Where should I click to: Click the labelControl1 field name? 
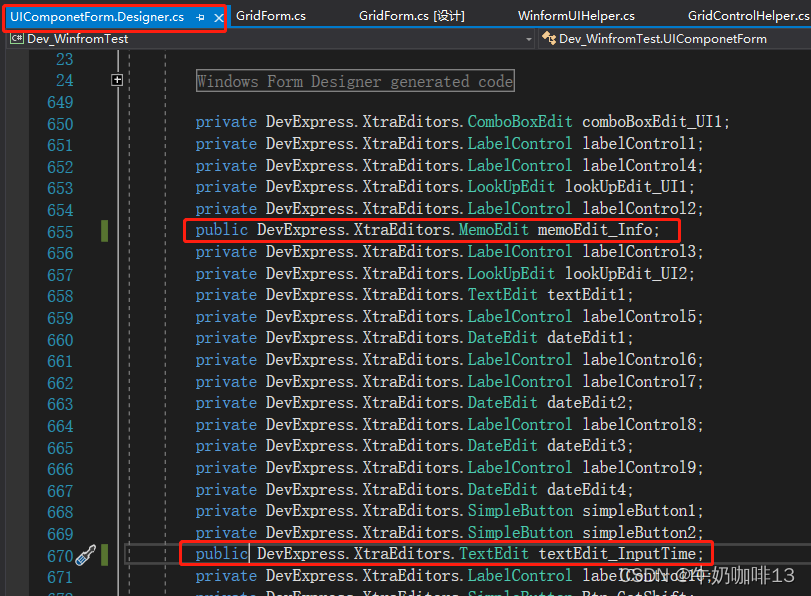[x=639, y=143]
